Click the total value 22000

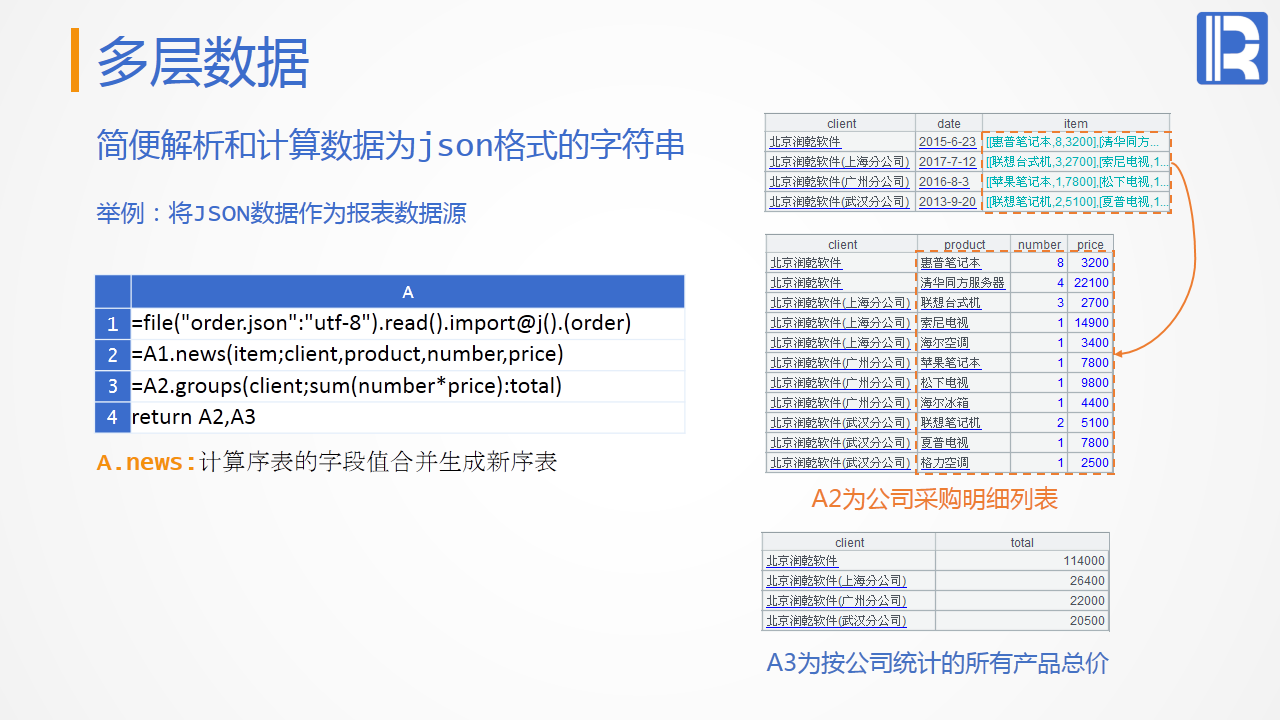(x=1088, y=601)
